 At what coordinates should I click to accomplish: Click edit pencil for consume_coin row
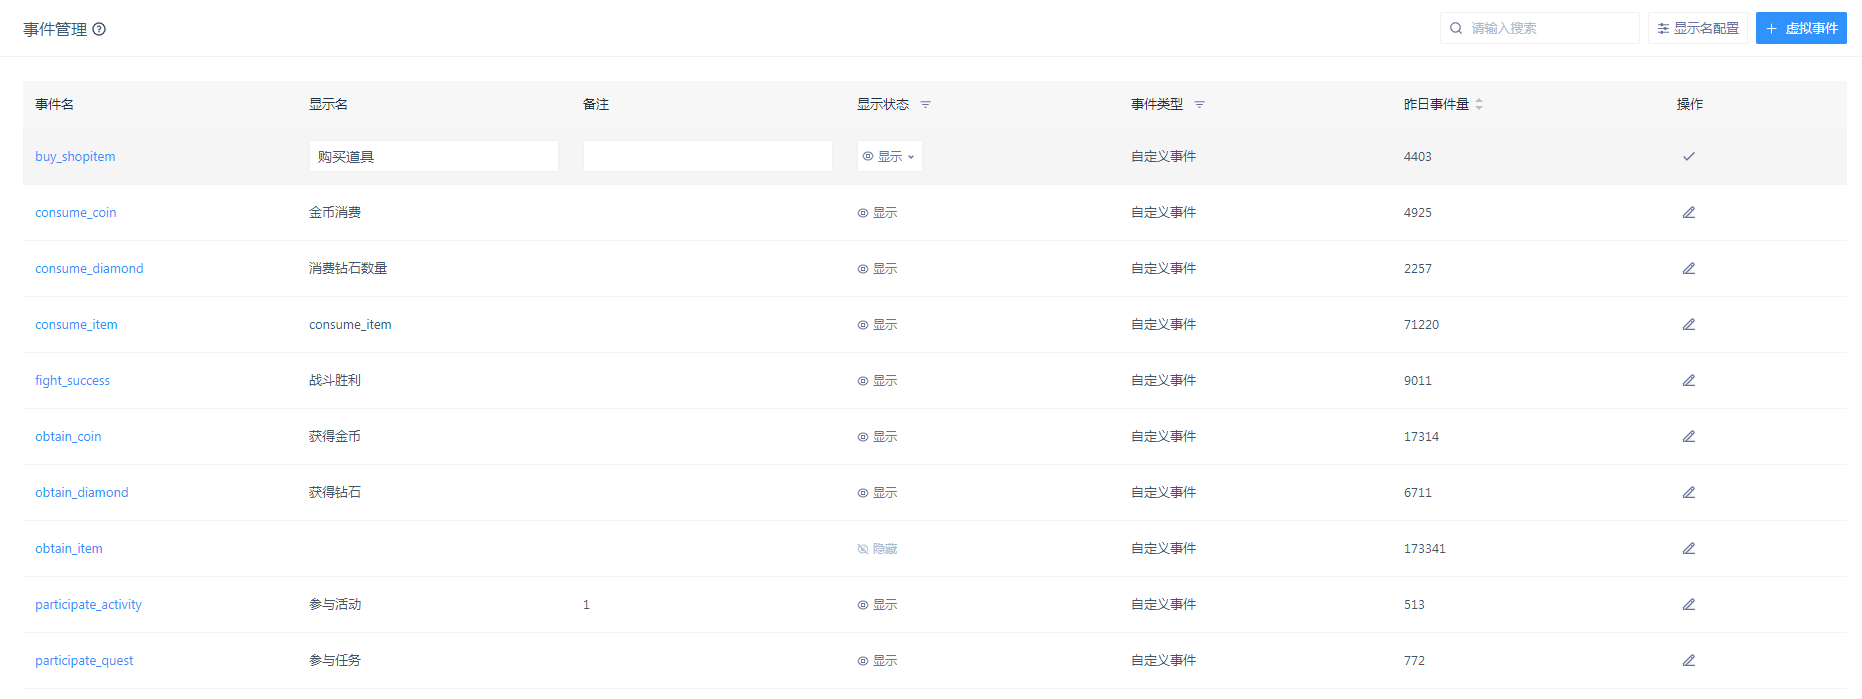pos(1688,212)
